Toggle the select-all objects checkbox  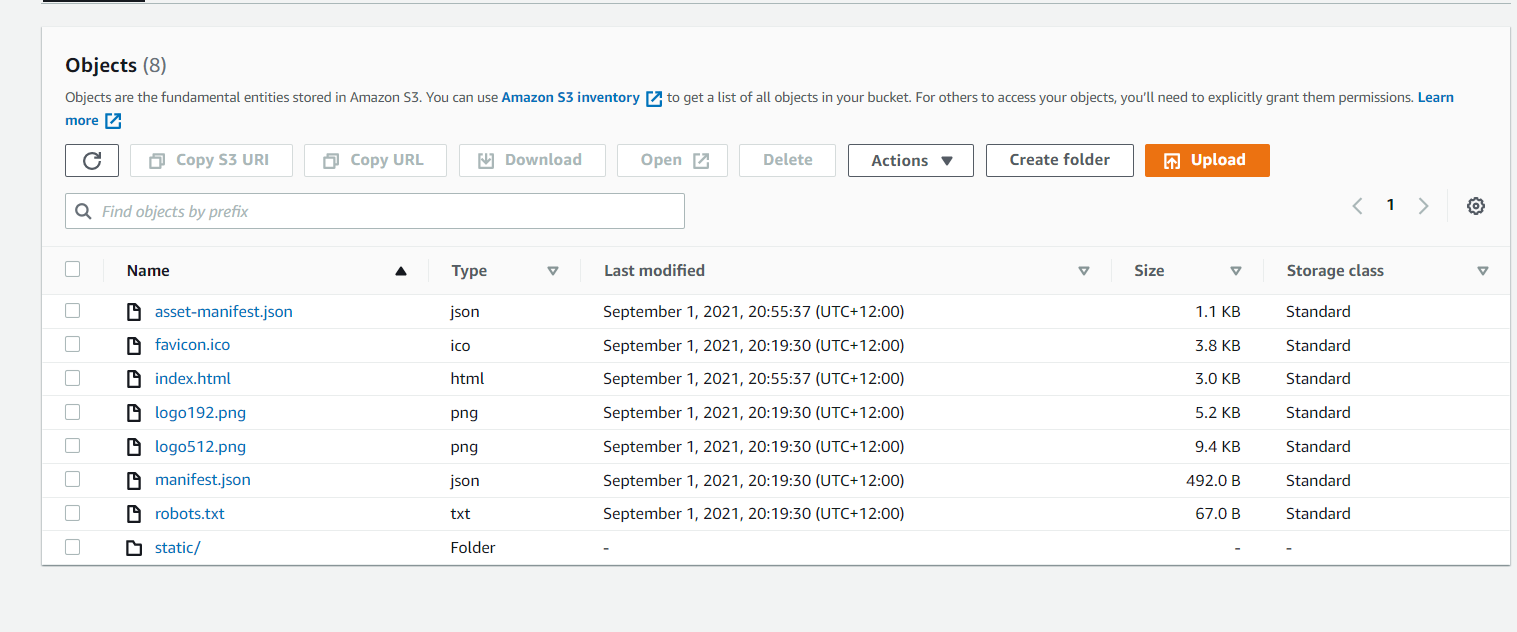(72, 269)
